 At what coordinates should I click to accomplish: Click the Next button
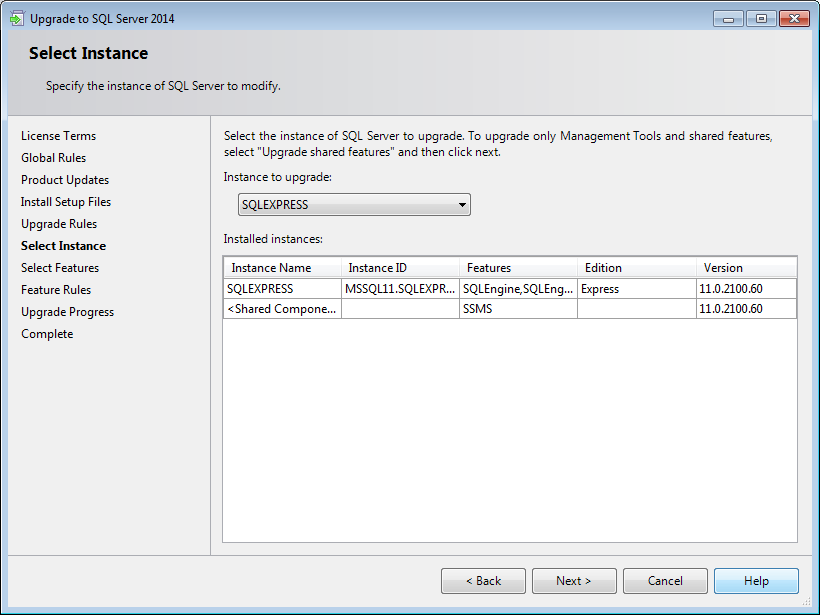tap(574, 580)
